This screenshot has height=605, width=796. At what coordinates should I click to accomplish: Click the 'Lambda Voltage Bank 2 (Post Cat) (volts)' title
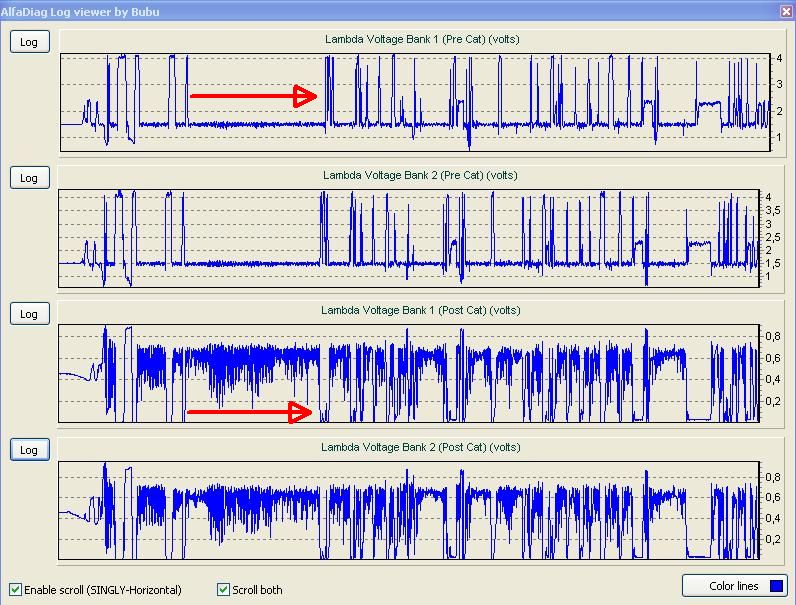(x=420, y=447)
